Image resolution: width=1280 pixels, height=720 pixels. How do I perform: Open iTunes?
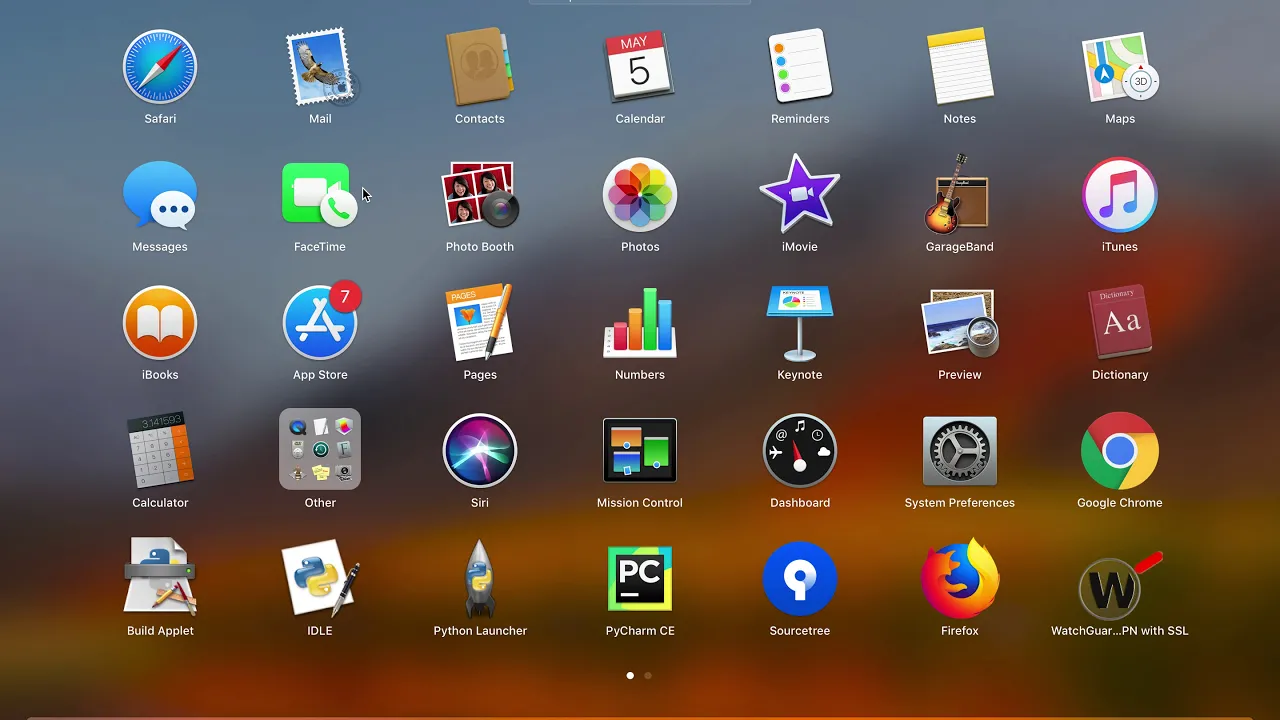[x=1120, y=195]
